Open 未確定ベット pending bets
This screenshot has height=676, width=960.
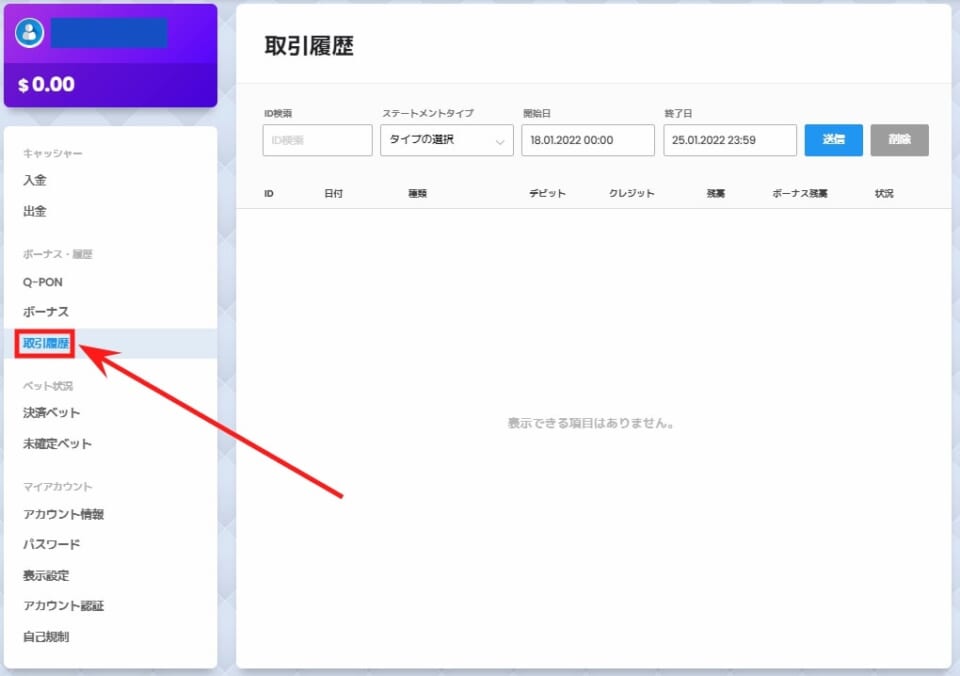pyautogui.click(x=58, y=443)
